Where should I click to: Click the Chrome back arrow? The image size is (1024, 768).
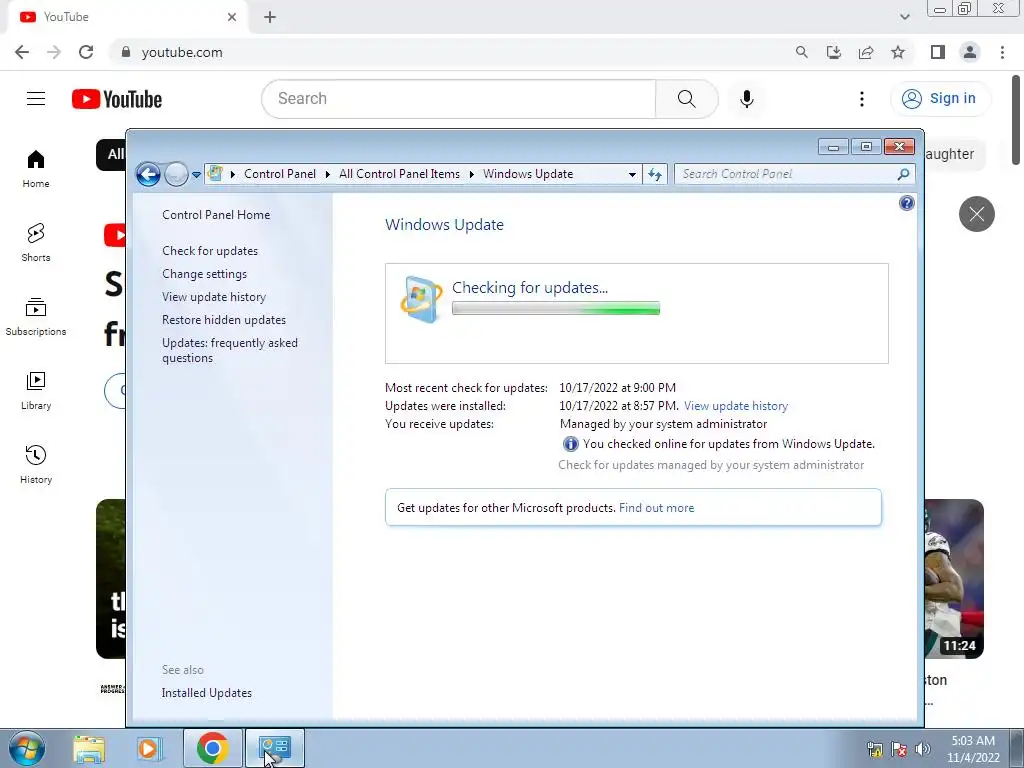point(22,52)
